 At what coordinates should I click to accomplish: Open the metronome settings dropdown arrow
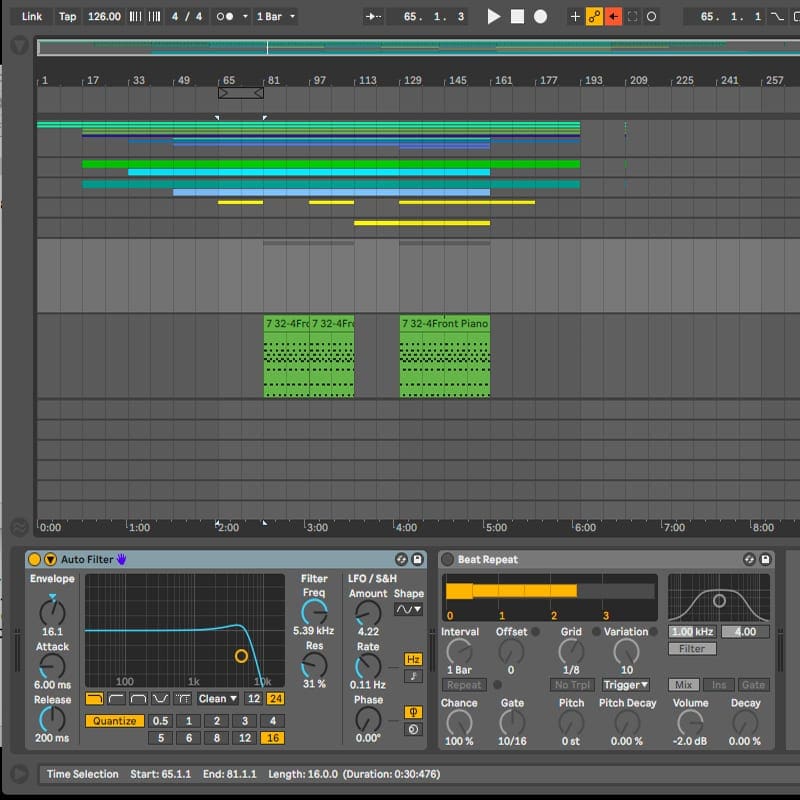click(x=245, y=17)
